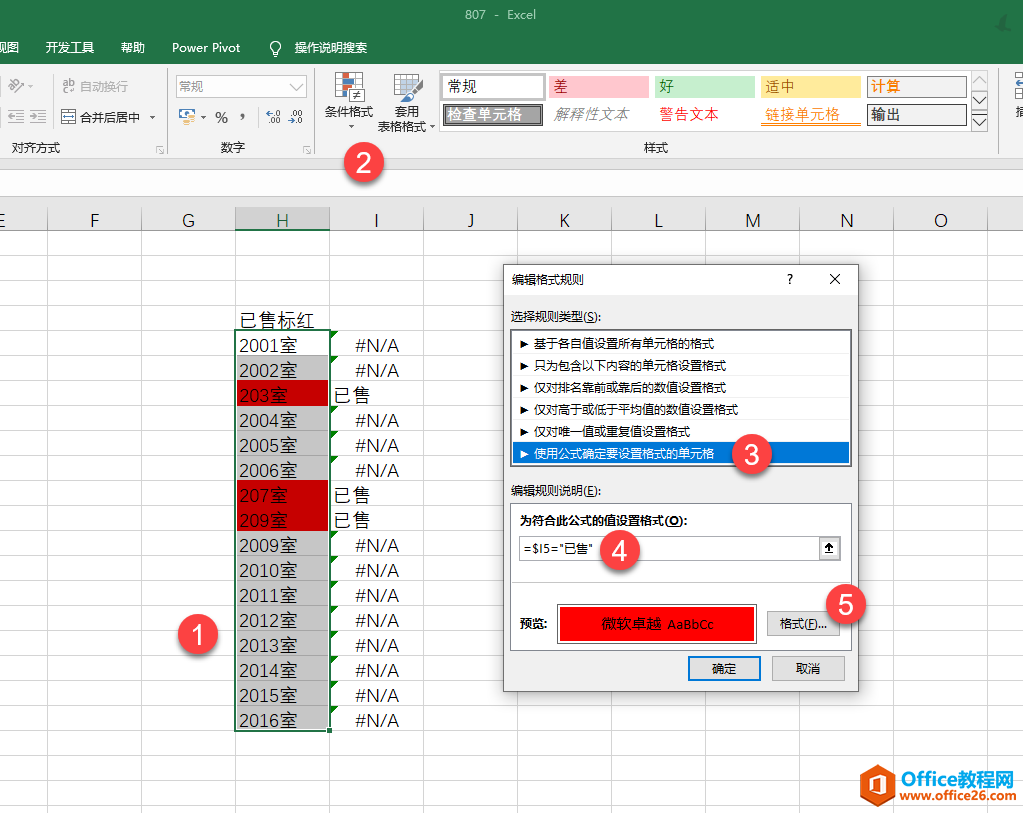The height and width of the screenshot is (813, 1023).
Task: Apply the Calculation (计算) cell style
Action: point(917,86)
